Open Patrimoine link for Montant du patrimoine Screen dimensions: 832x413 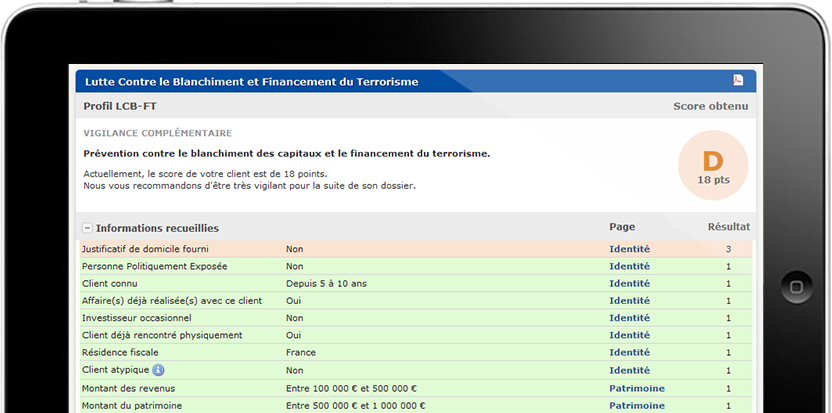(637, 406)
